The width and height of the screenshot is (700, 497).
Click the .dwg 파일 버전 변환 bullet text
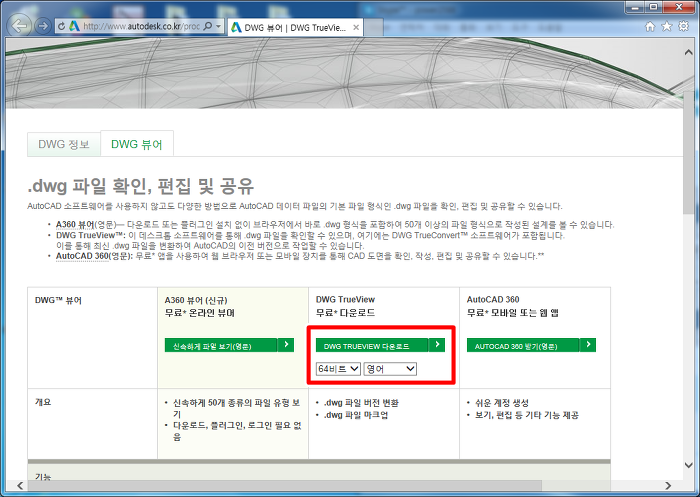click(361, 403)
